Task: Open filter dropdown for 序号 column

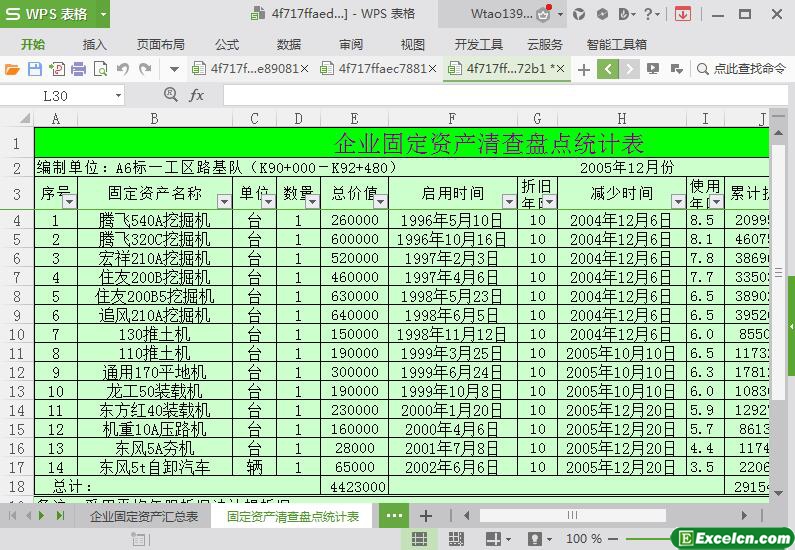Action: pos(69,202)
